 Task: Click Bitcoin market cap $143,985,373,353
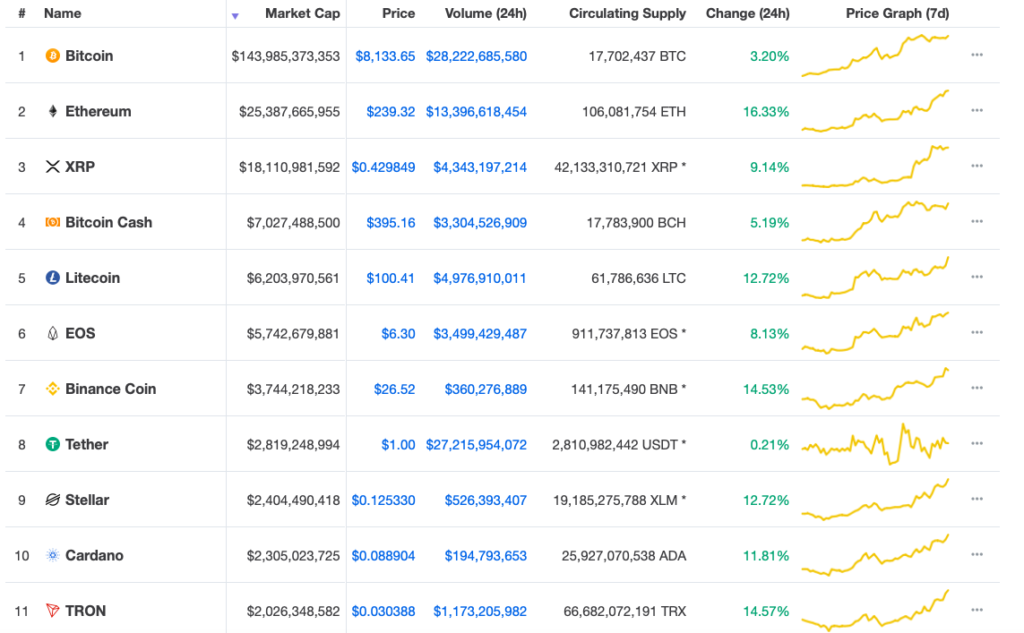coord(285,56)
